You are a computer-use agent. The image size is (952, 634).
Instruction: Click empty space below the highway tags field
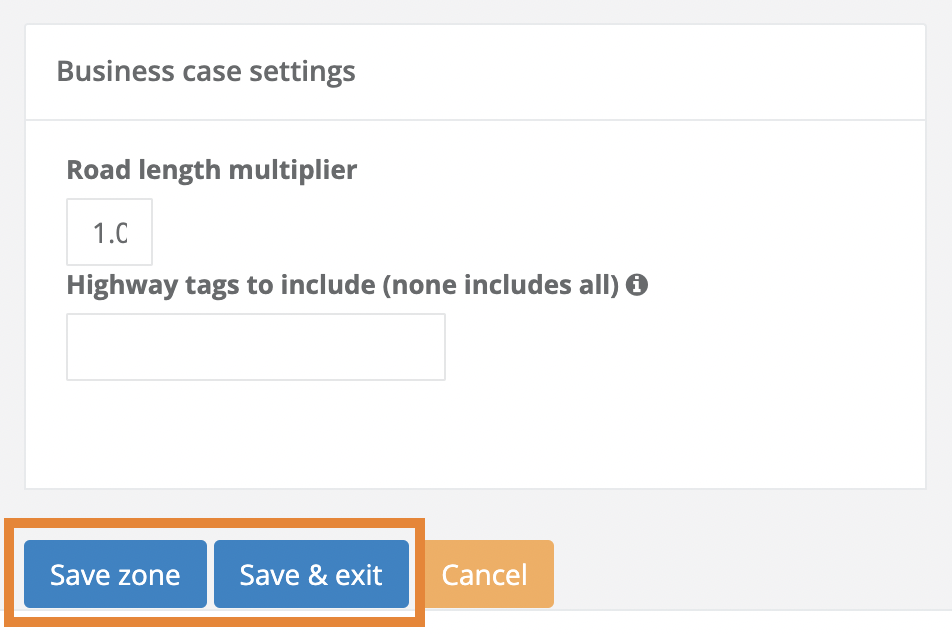[x=400, y=435]
